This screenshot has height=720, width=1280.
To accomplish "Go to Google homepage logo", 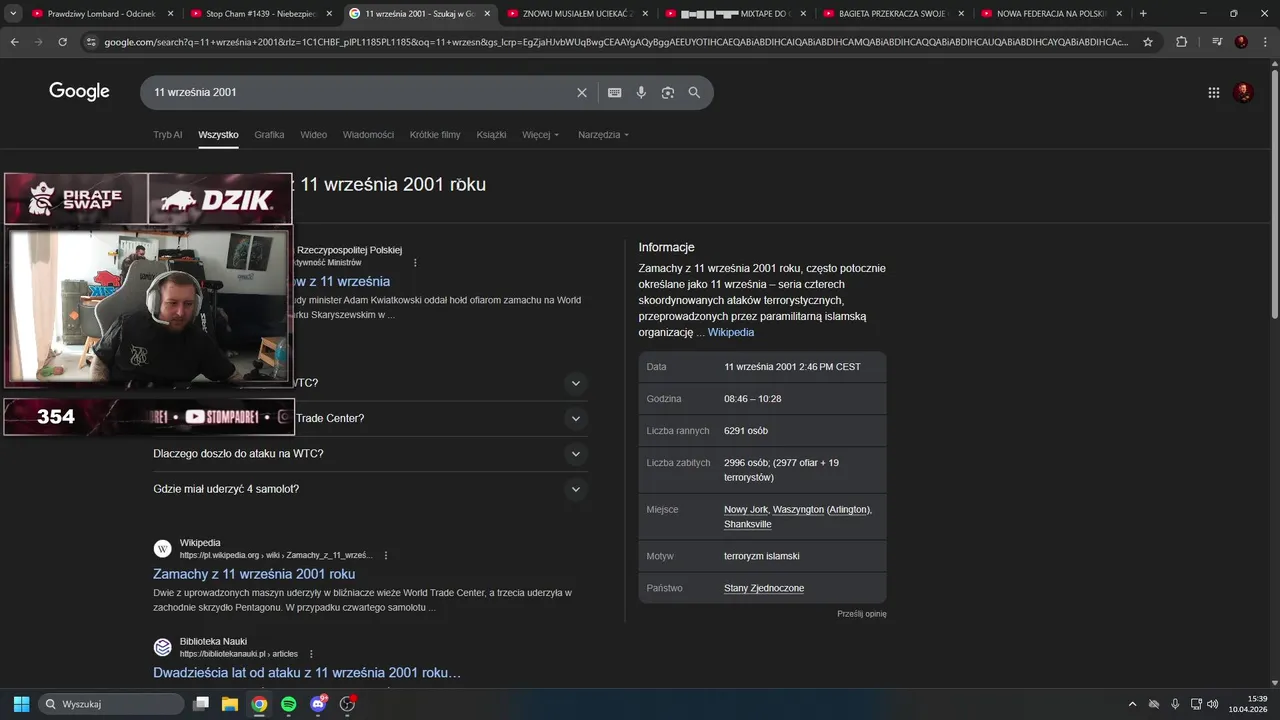I will pyautogui.click(x=79, y=92).
